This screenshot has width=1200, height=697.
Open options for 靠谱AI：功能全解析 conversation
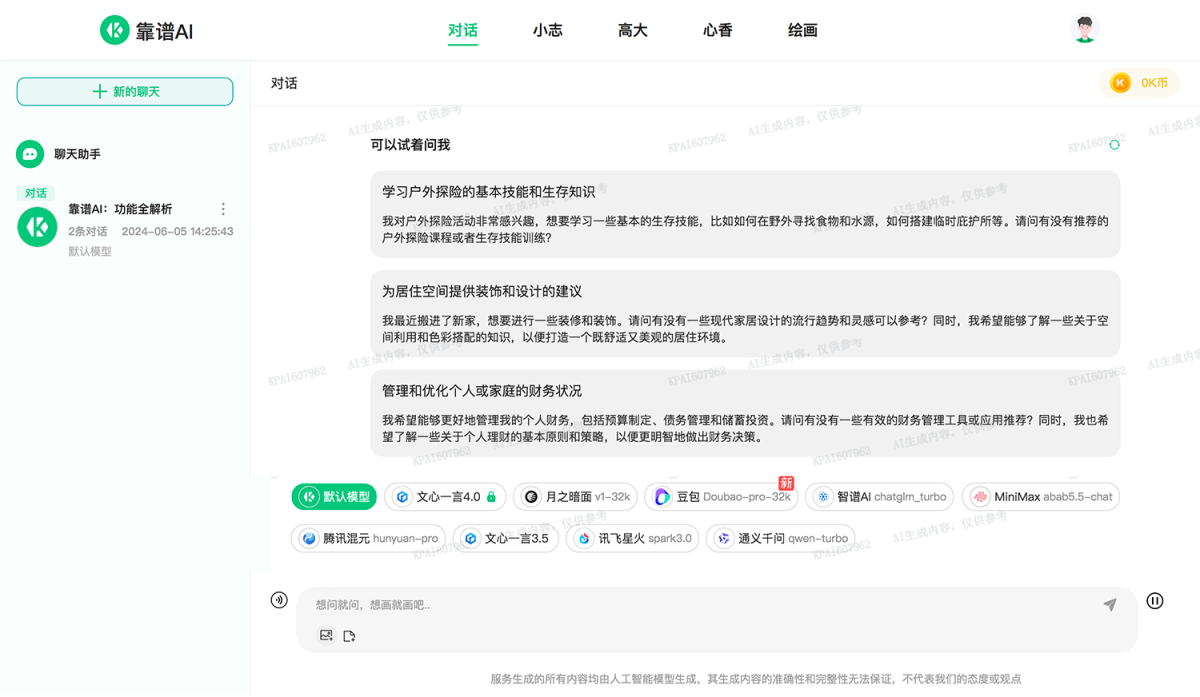pos(223,208)
